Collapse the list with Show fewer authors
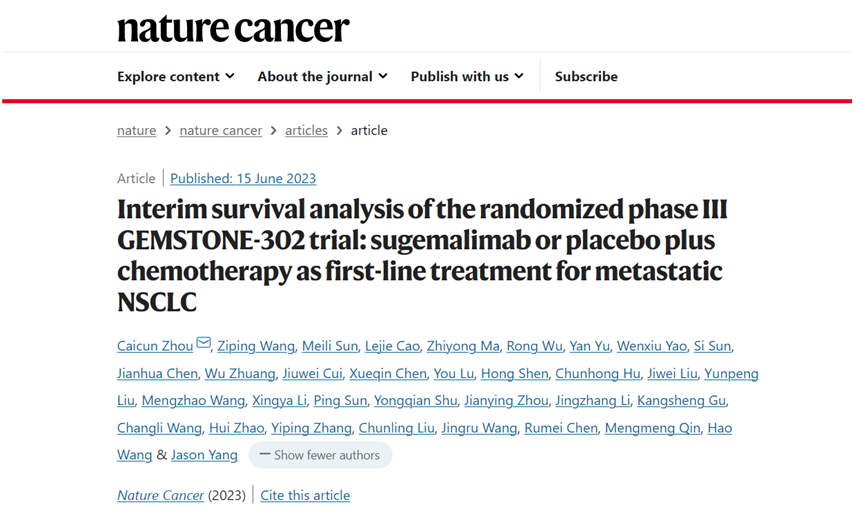Viewport: 856px width, 527px height. pyautogui.click(x=320, y=455)
